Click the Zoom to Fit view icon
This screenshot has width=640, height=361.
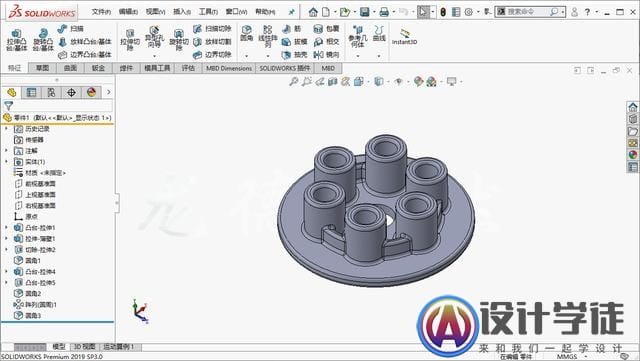coord(293,82)
